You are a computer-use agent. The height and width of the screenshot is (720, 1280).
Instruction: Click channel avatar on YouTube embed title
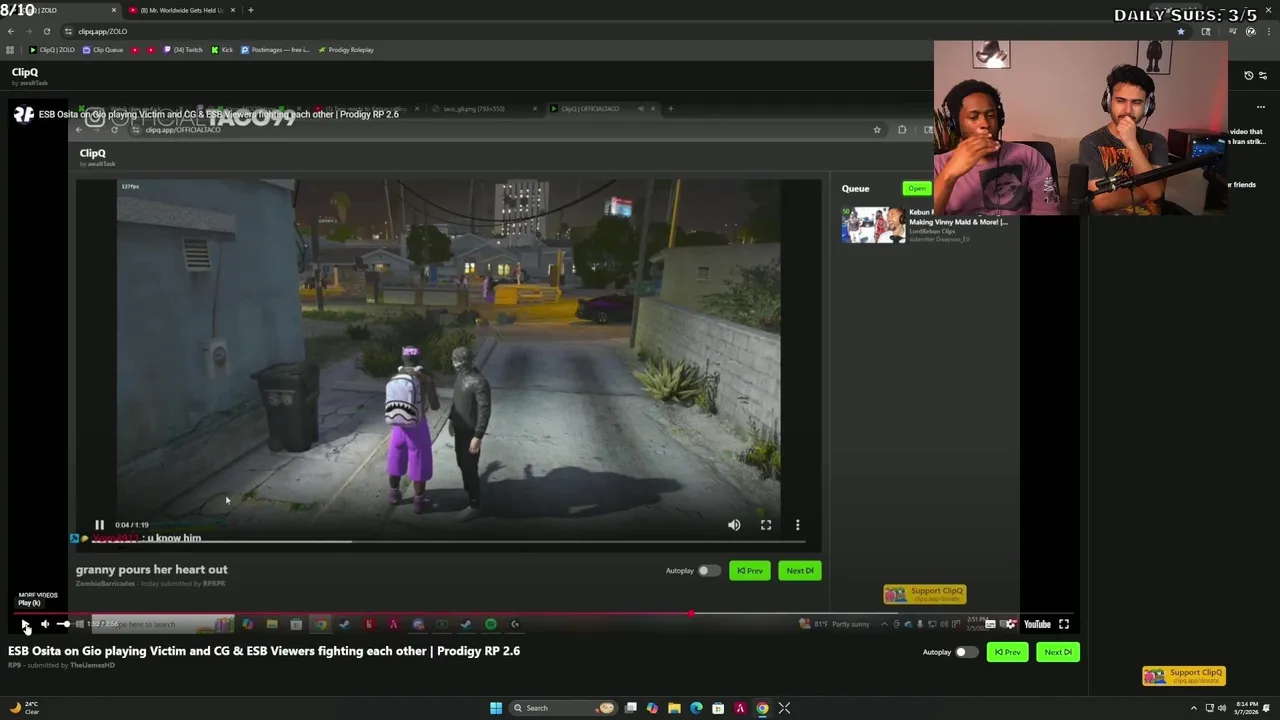tap(23, 114)
